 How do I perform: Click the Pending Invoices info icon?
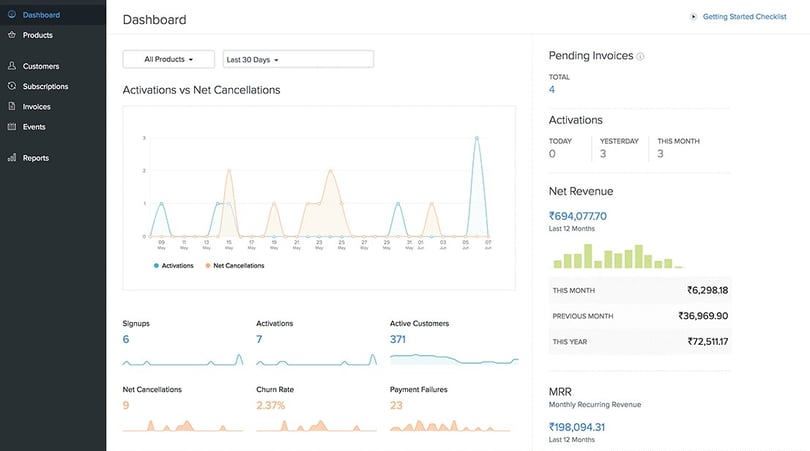(x=640, y=56)
